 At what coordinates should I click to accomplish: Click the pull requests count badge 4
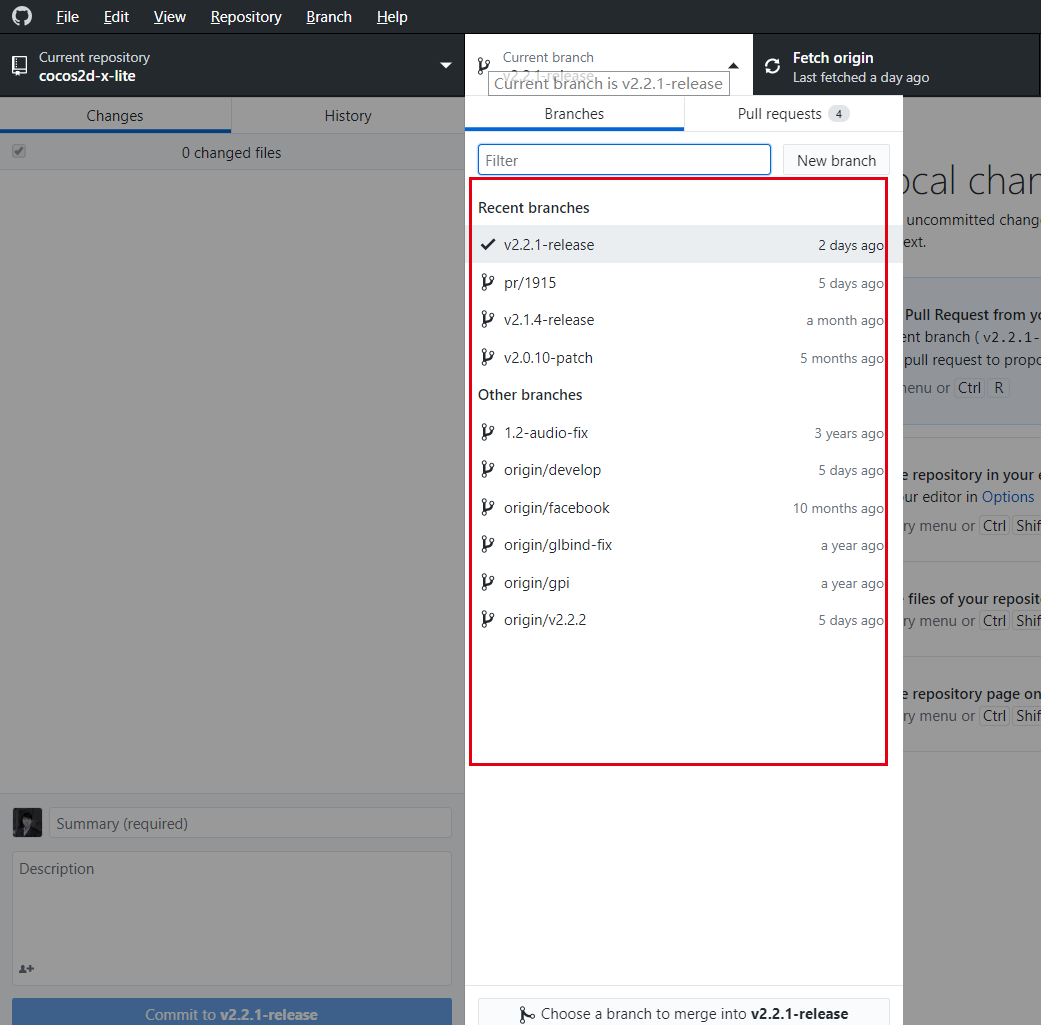coord(839,114)
